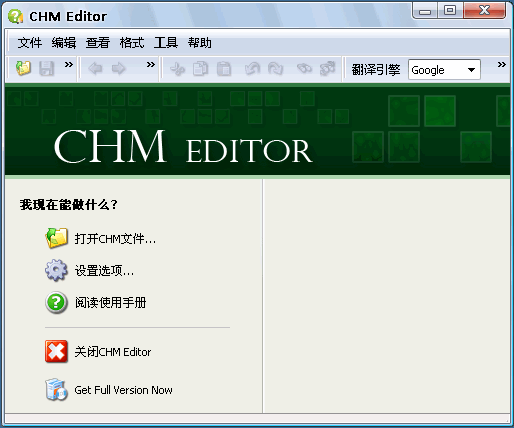Click the green question mark manual icon

coord(56,303)
